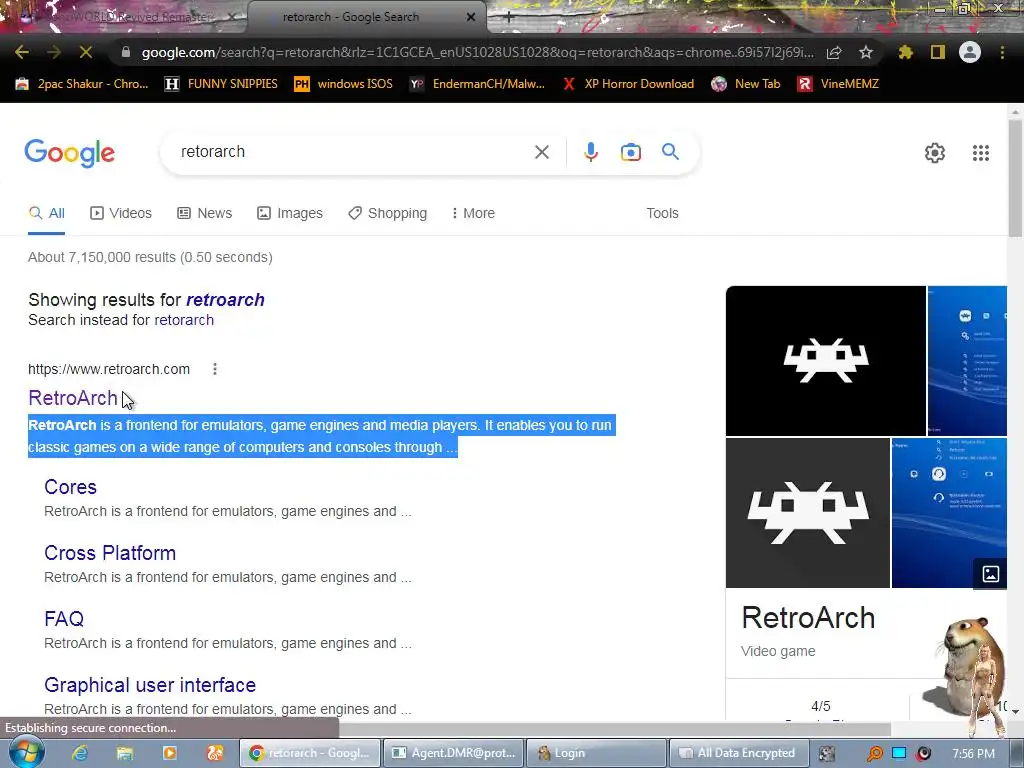
Task: Open the grey RetroArch logo thumbnail
Action: 808,513
